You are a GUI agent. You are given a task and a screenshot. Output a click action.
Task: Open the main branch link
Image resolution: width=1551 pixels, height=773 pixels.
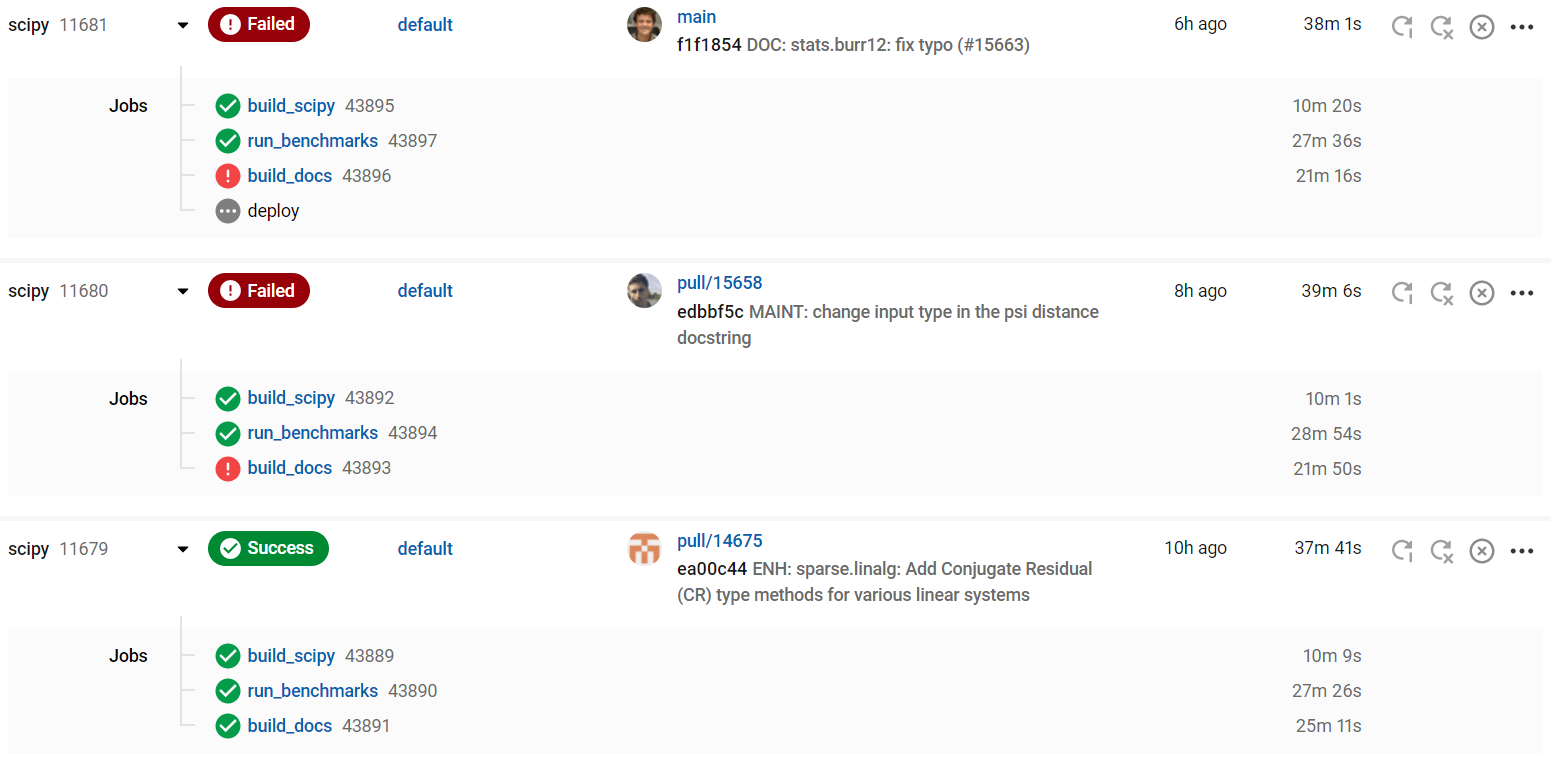[697, 16]
